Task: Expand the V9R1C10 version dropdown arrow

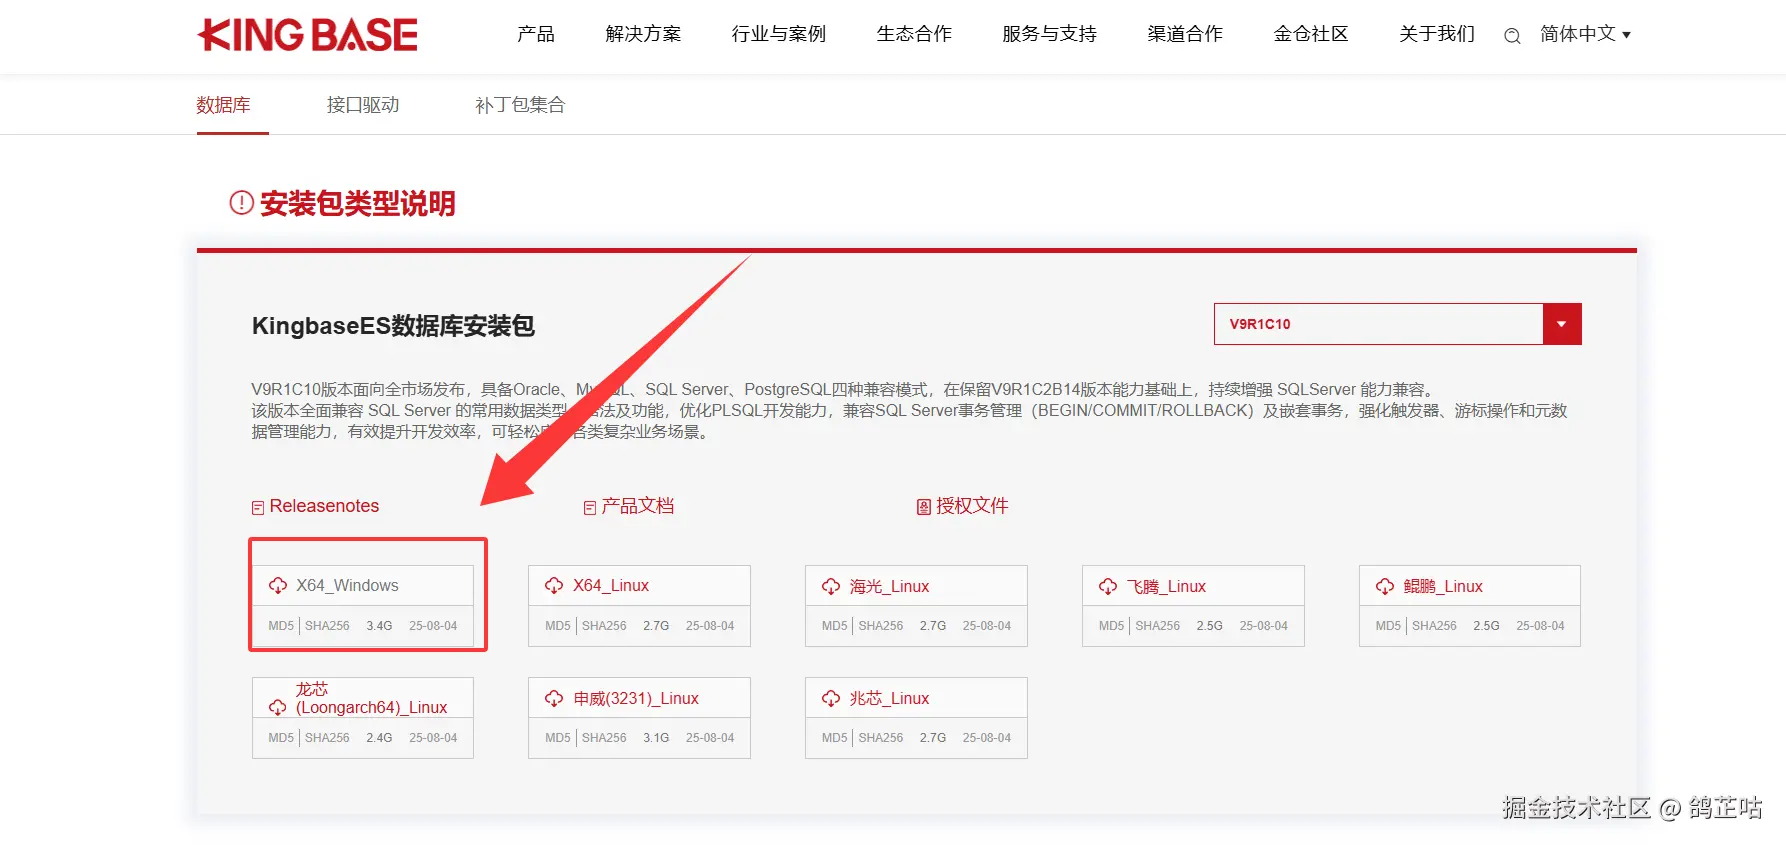Action: pos(1561,324)
